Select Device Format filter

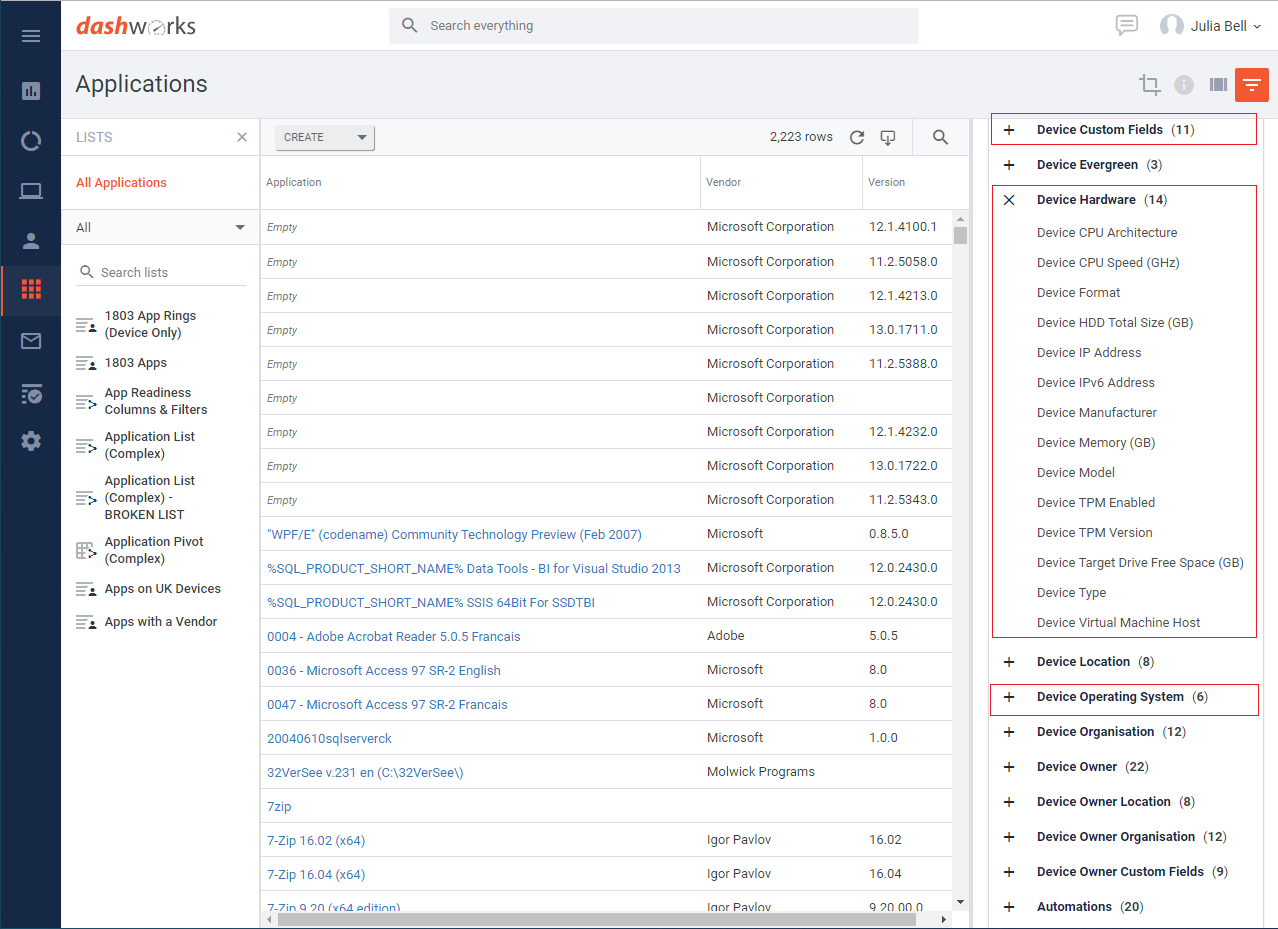1078,293
